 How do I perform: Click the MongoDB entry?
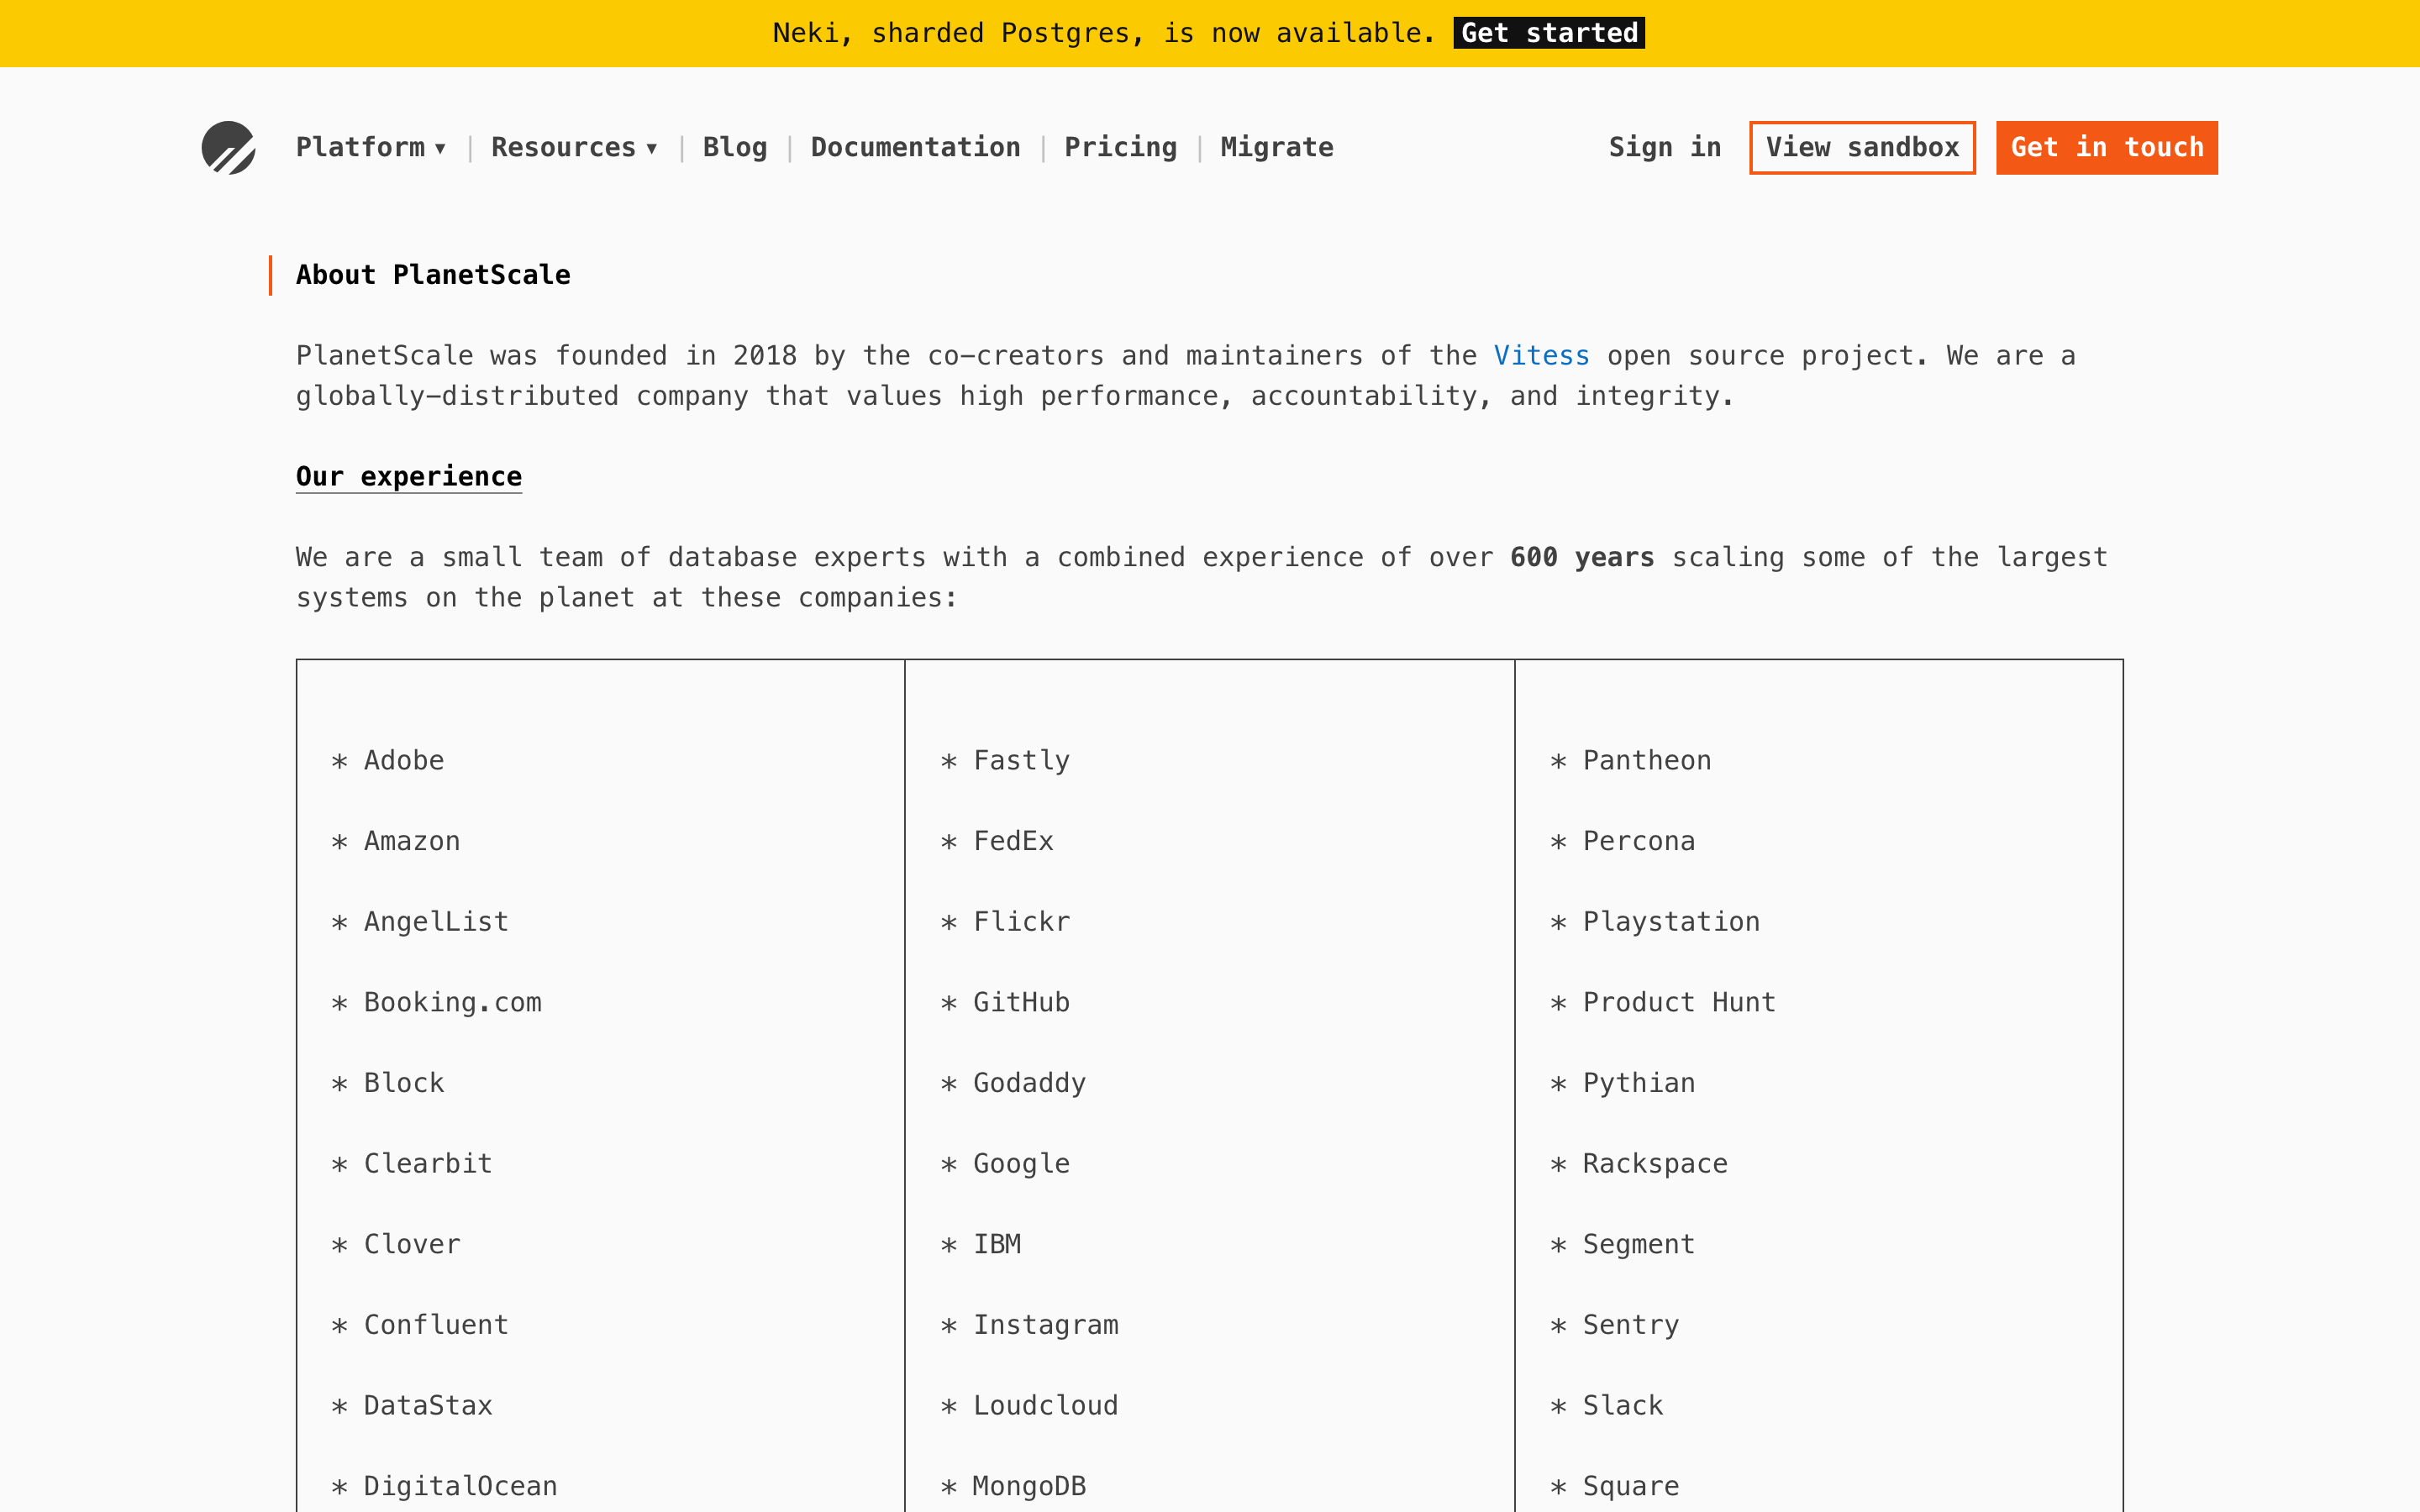click(1029, 1487)
